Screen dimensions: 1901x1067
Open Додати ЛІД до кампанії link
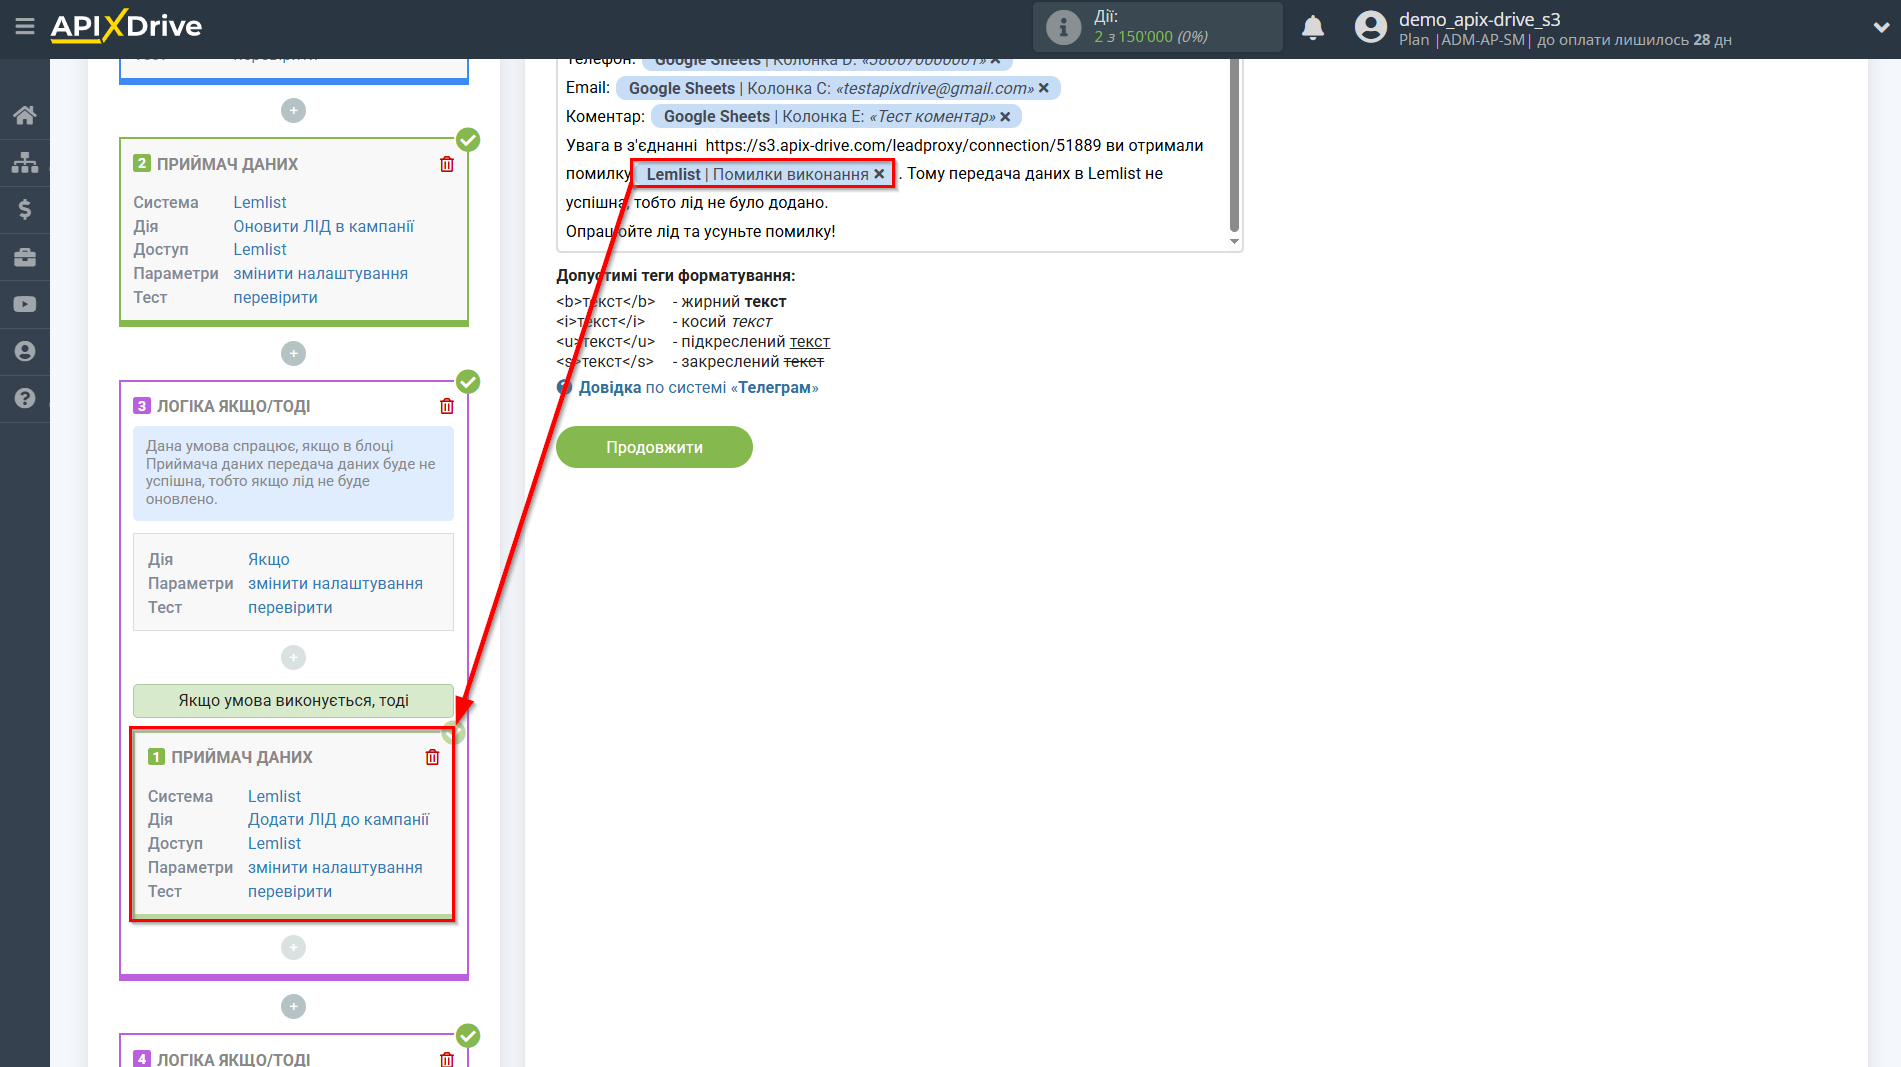(x=339, y=819)
